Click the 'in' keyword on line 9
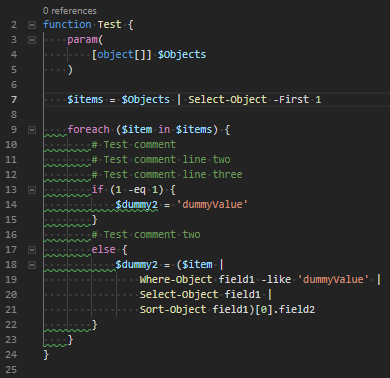The image size is (390, 378). click(164, 130)
